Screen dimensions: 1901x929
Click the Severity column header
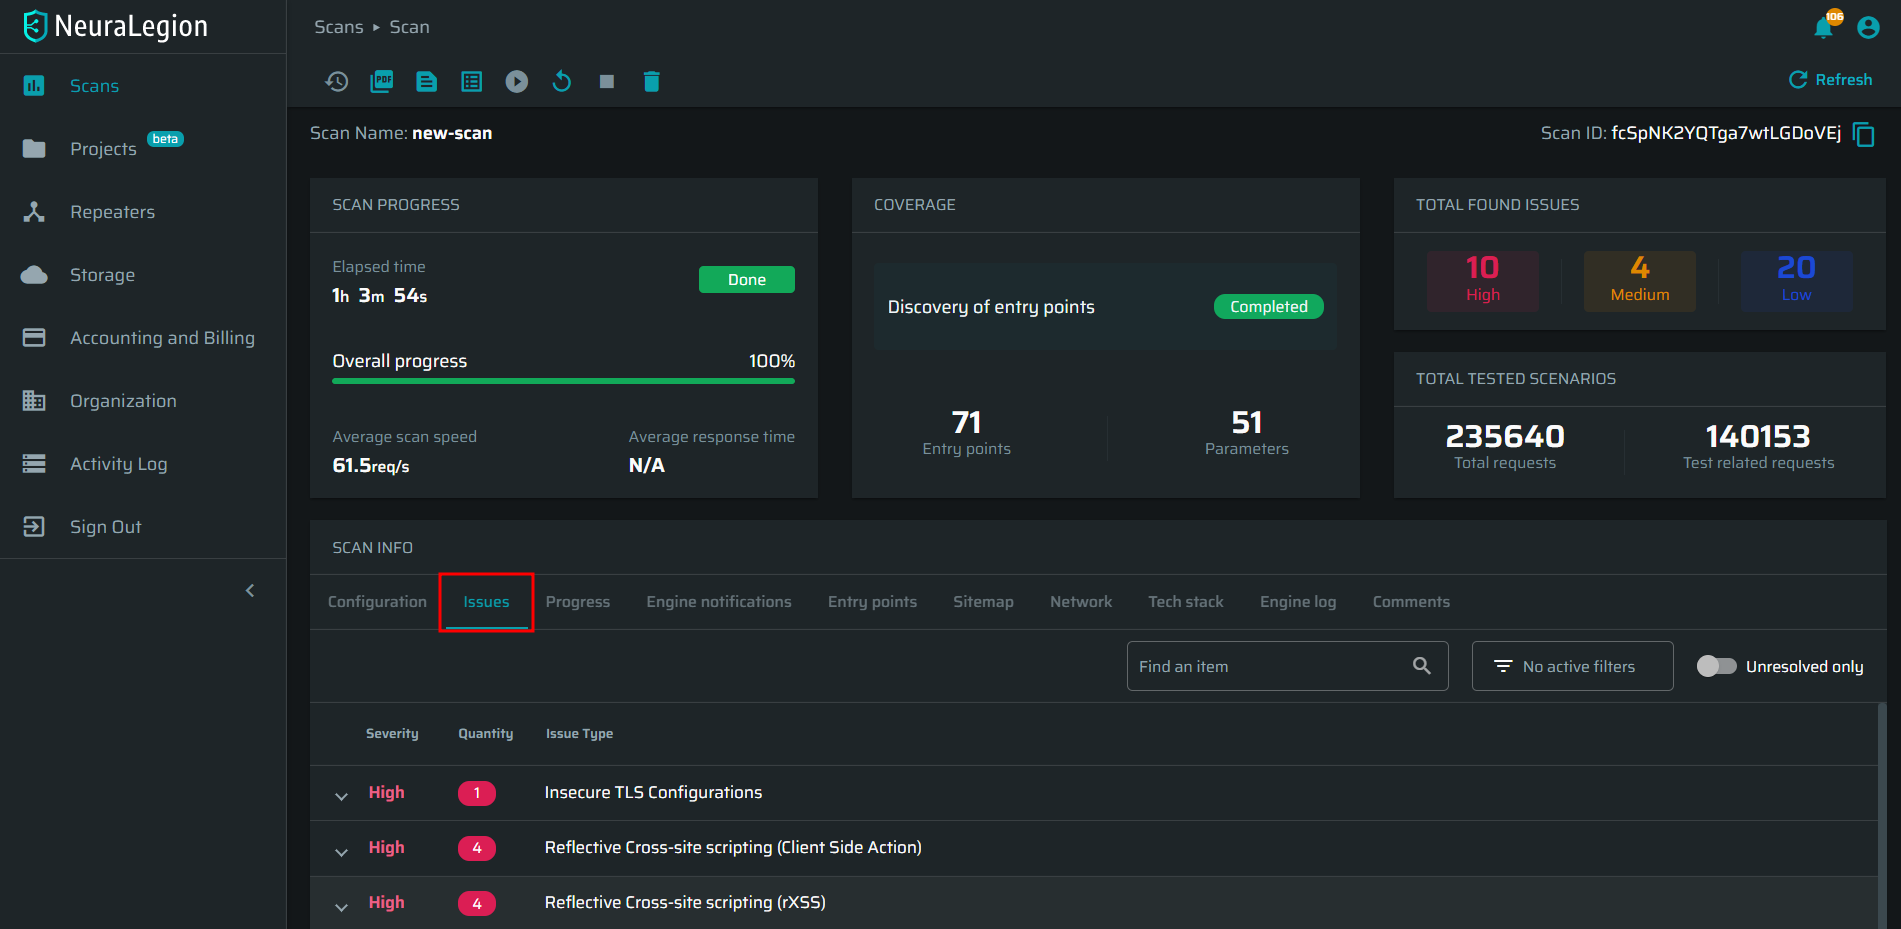click(x=392, y=734)
